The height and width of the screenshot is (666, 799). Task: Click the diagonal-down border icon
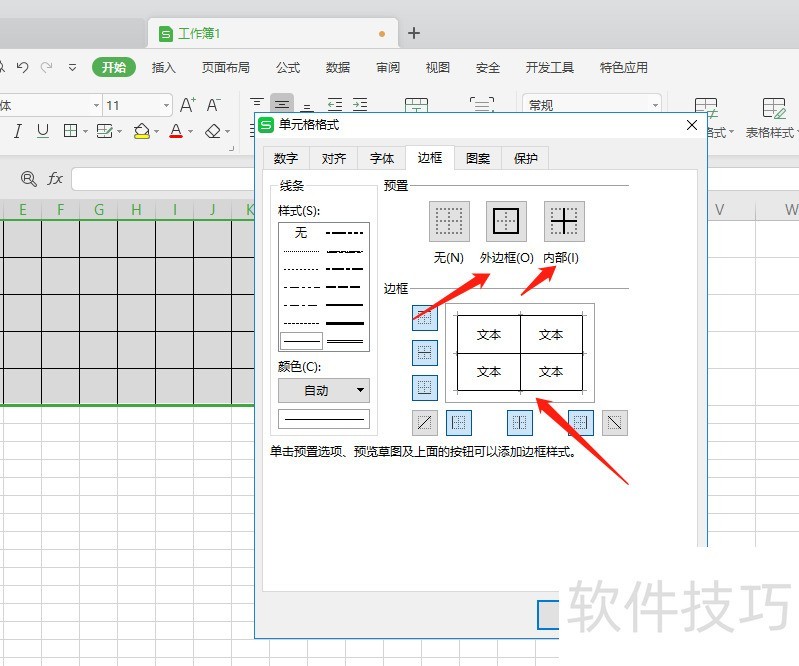point(616,423)
